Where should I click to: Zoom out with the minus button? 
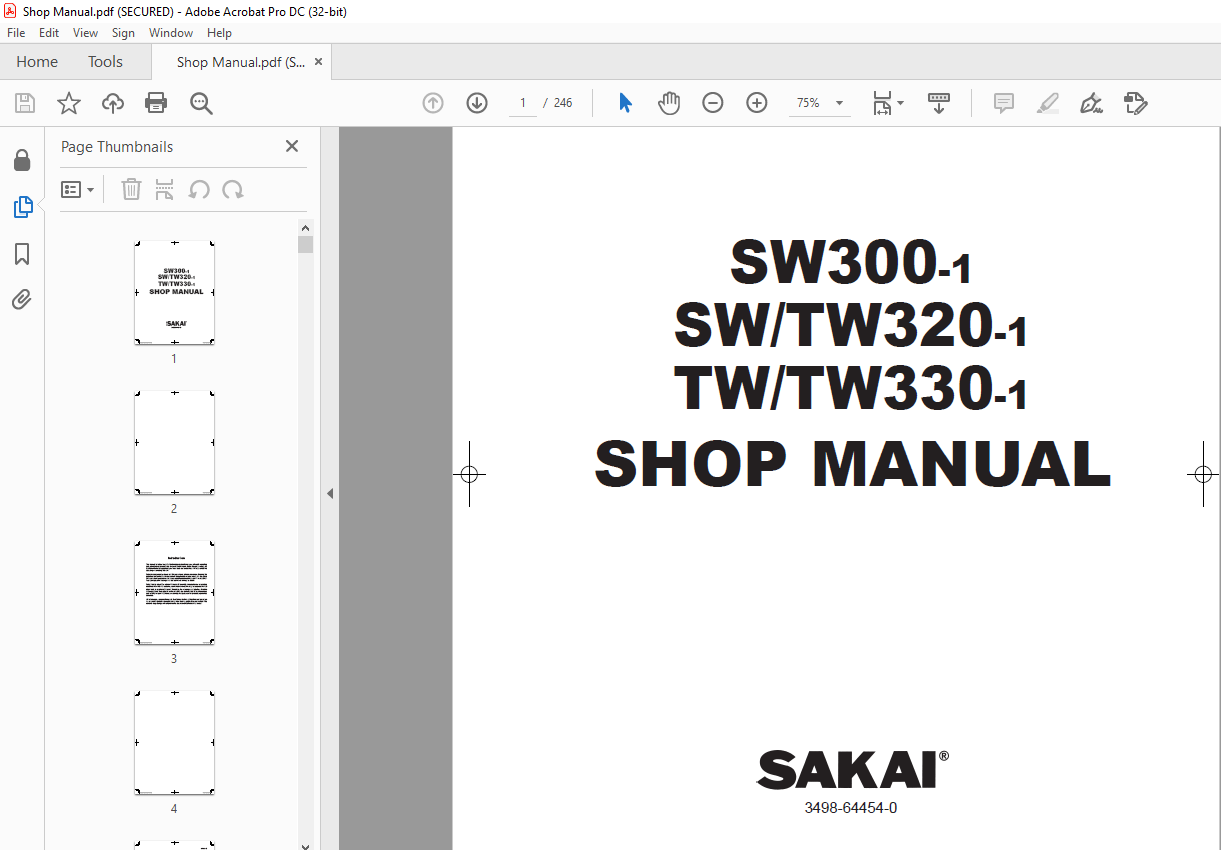713,103
